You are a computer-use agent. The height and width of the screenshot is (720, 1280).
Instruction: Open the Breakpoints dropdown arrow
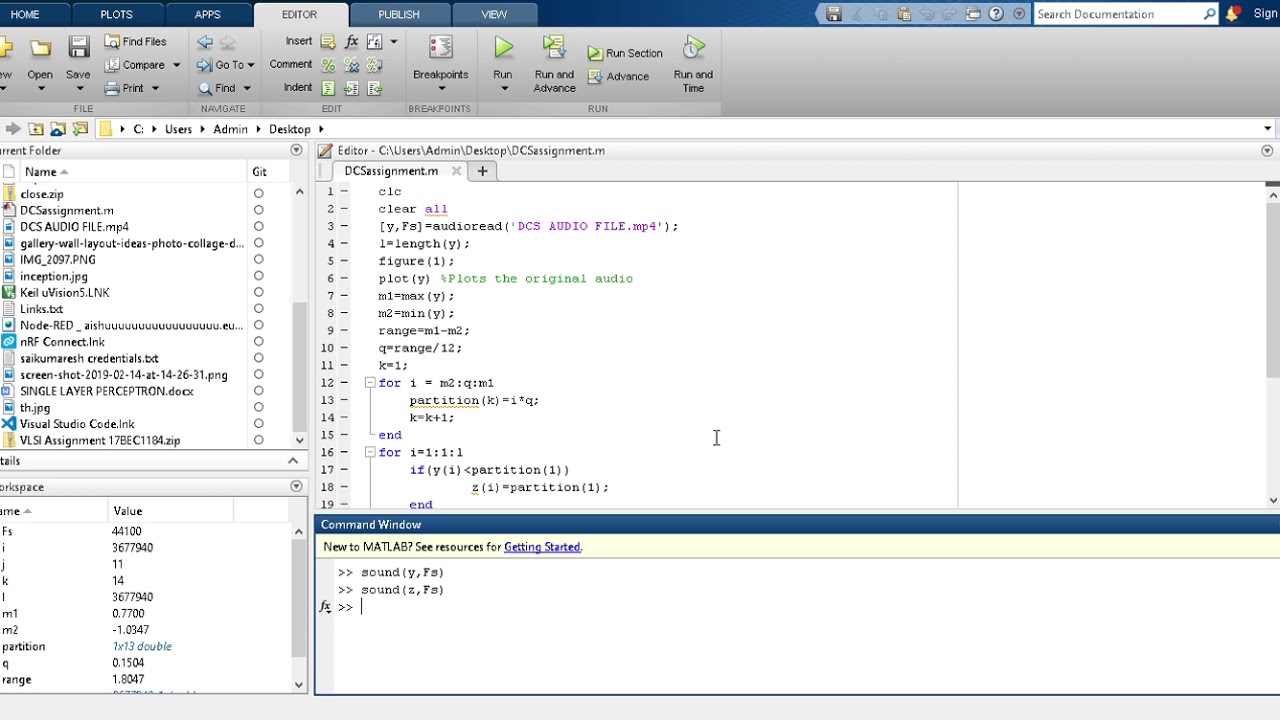tap(440, 89)
